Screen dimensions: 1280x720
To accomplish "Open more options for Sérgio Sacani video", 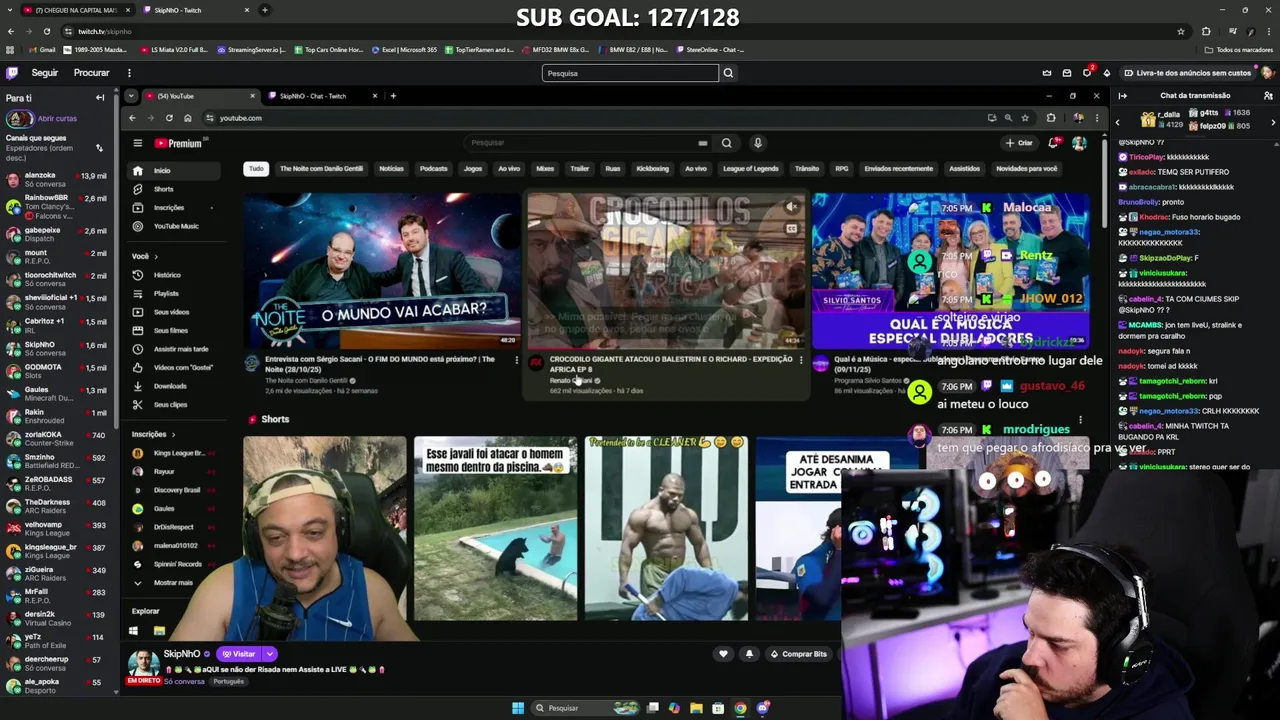I will (516, 360).
